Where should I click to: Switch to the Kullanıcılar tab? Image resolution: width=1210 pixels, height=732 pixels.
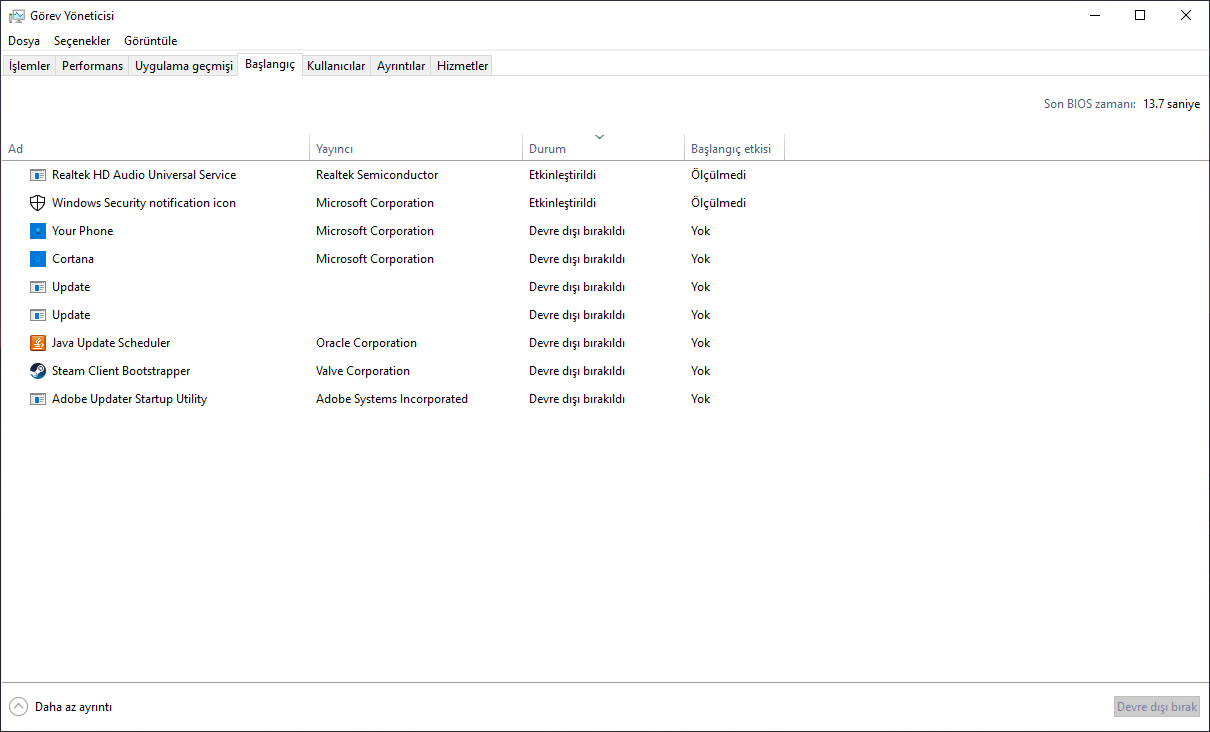click(x=336, y=66)
